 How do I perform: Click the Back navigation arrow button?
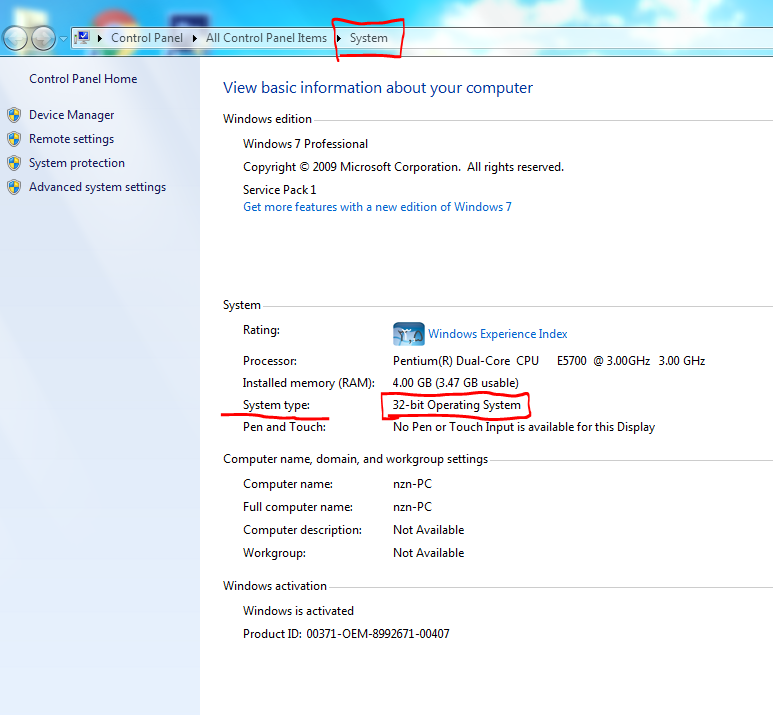(15, 38)
